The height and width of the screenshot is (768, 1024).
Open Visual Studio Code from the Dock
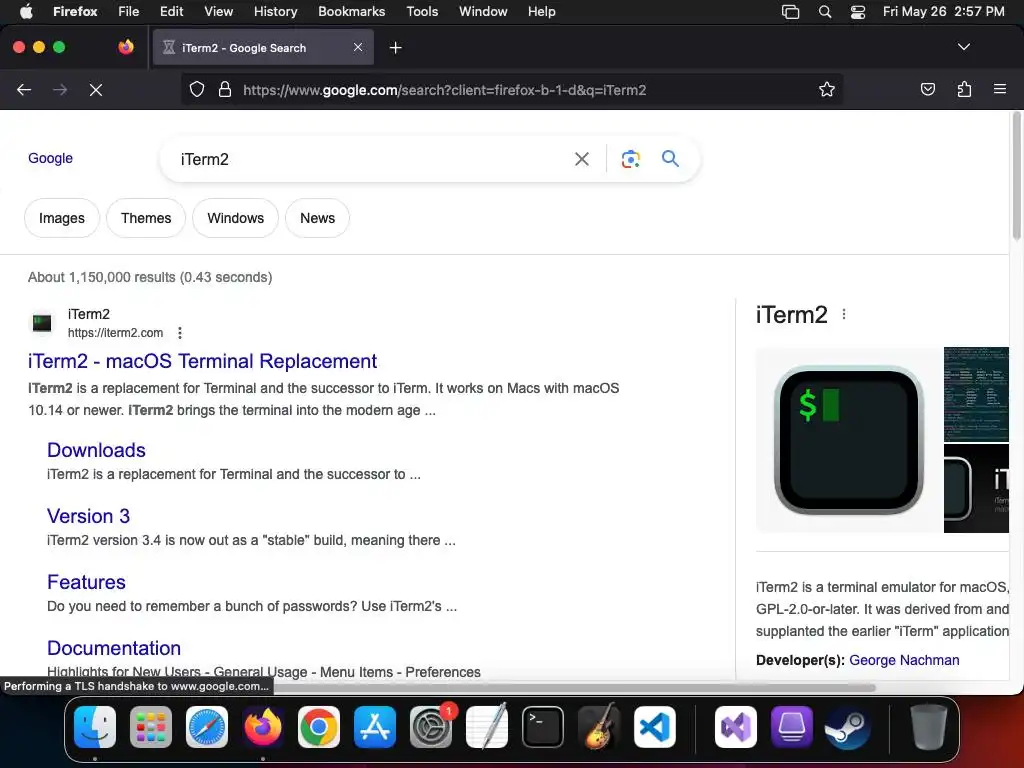point(655,727)
